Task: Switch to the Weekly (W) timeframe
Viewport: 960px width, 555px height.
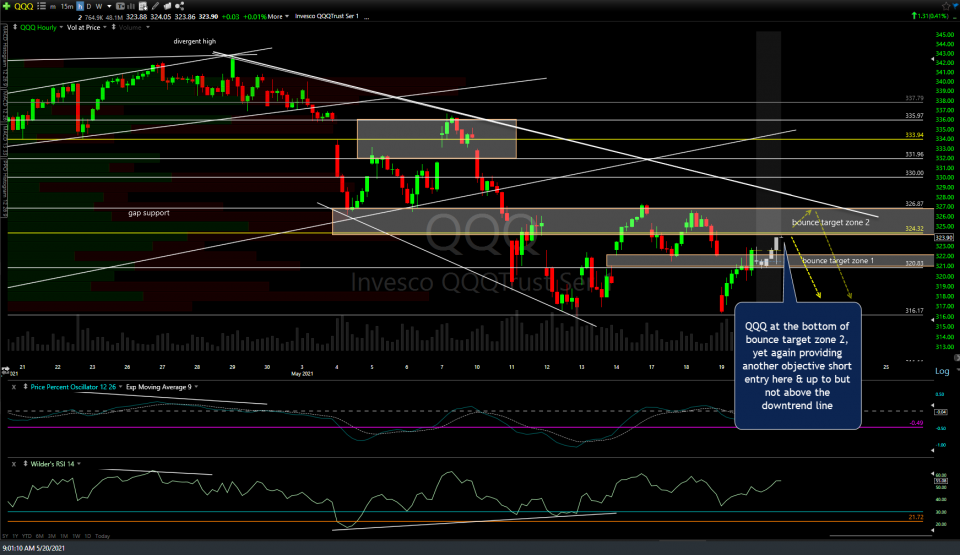Action: click(99, 6)
